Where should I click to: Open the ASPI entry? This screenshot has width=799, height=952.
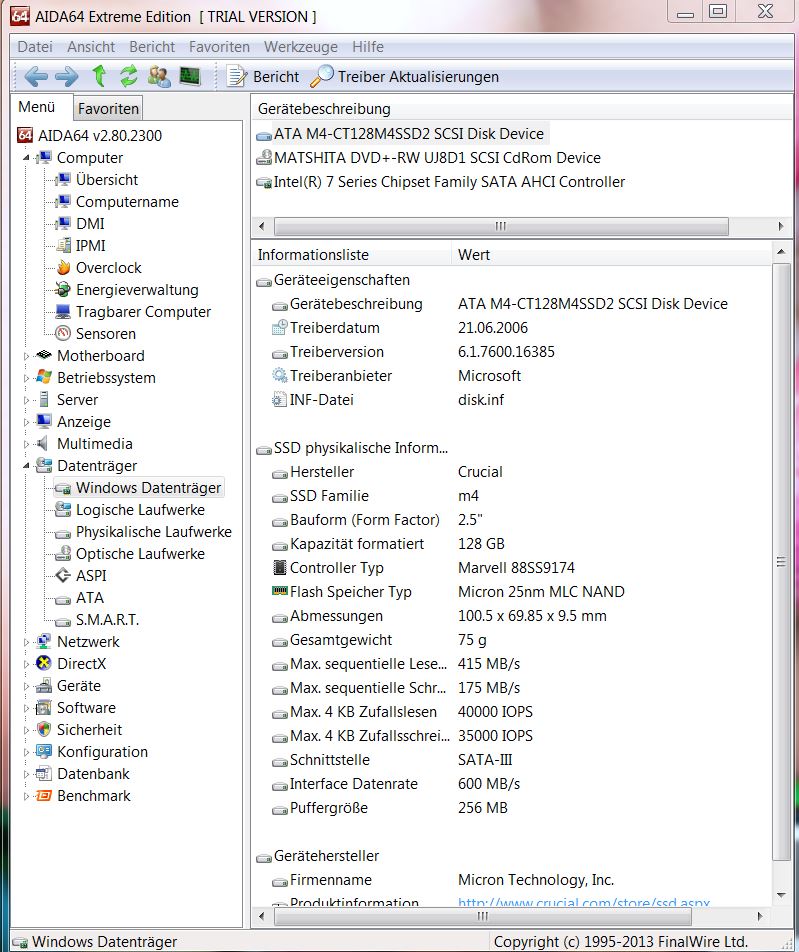coord(90,576)
